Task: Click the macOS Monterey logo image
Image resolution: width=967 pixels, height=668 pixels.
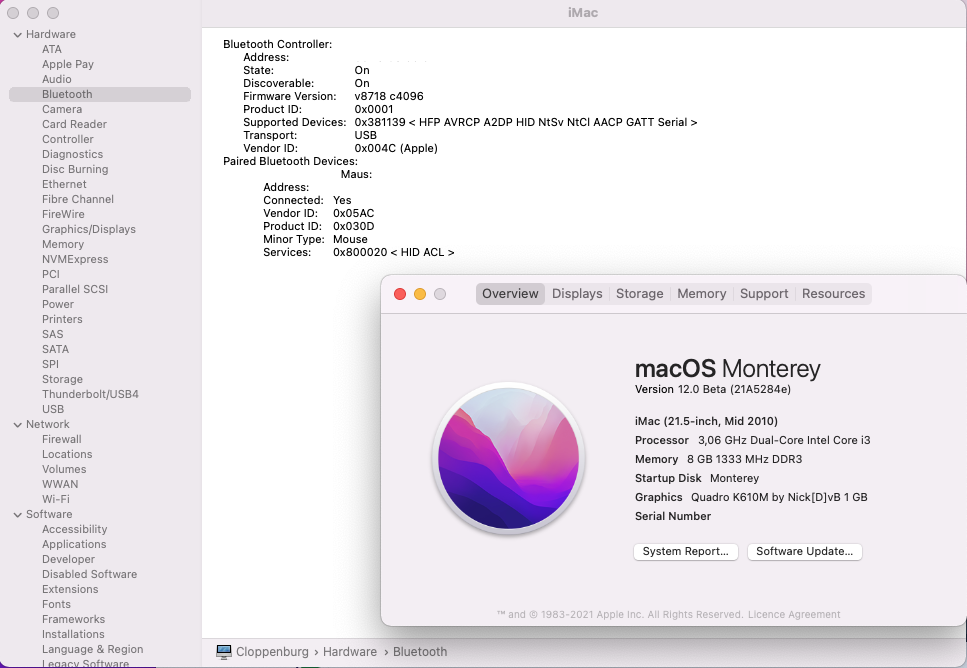Action: pos(509,458)
